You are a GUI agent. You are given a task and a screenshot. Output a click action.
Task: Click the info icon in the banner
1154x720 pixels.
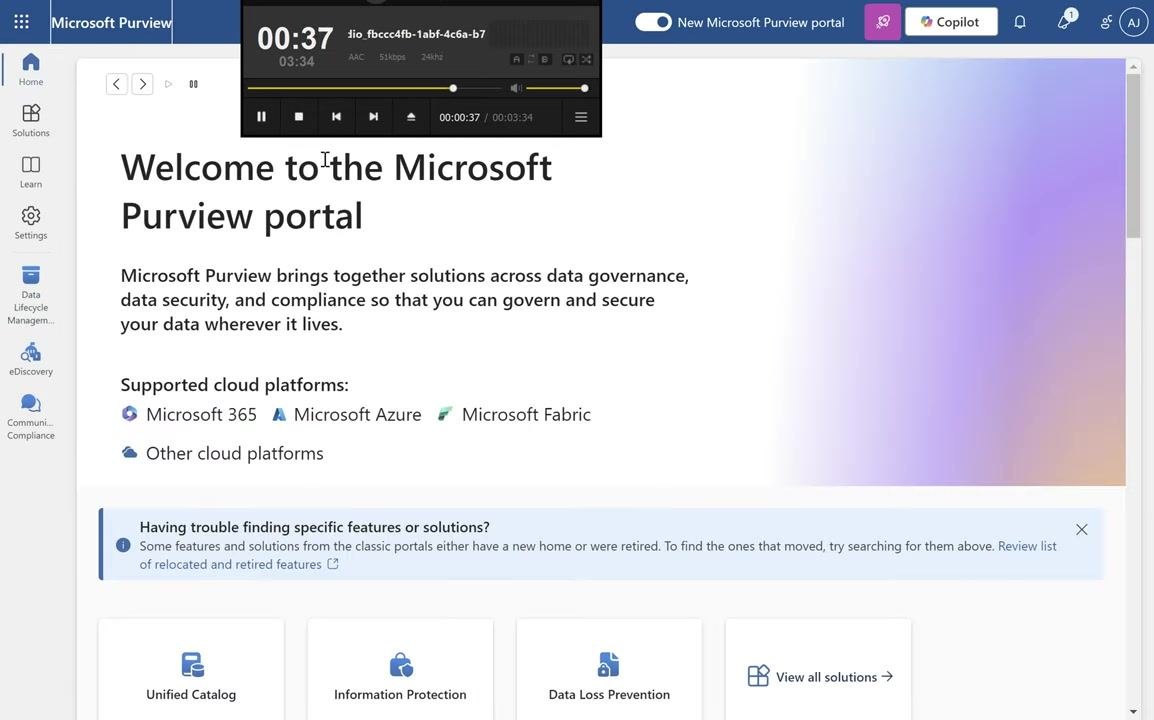[123, 546]
